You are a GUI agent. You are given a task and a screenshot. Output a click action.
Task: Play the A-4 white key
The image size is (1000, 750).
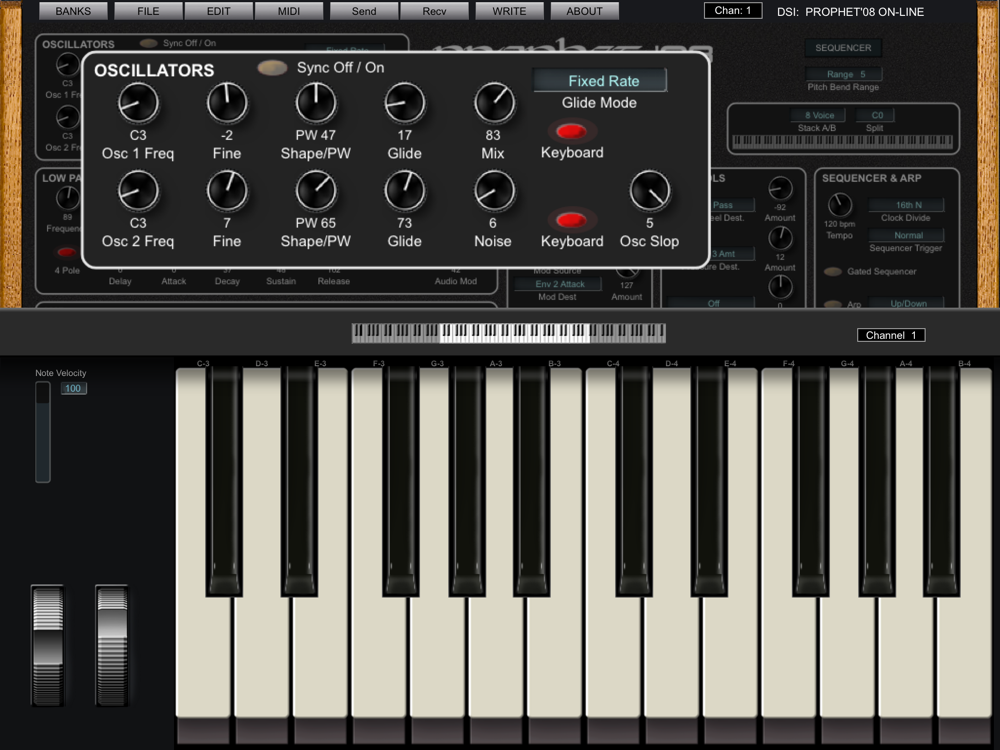906,657
